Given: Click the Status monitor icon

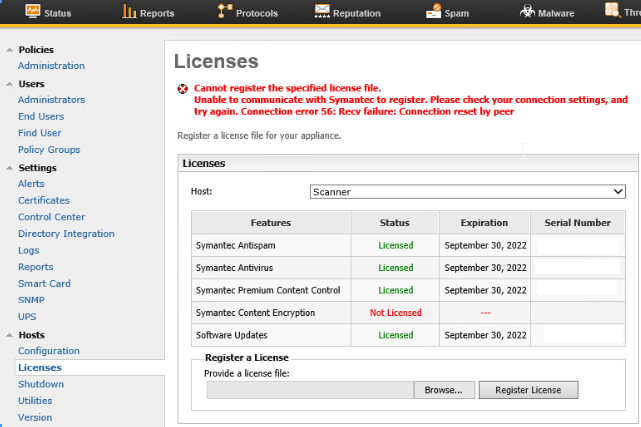Looking at the screenshot, I should point(32,12).
